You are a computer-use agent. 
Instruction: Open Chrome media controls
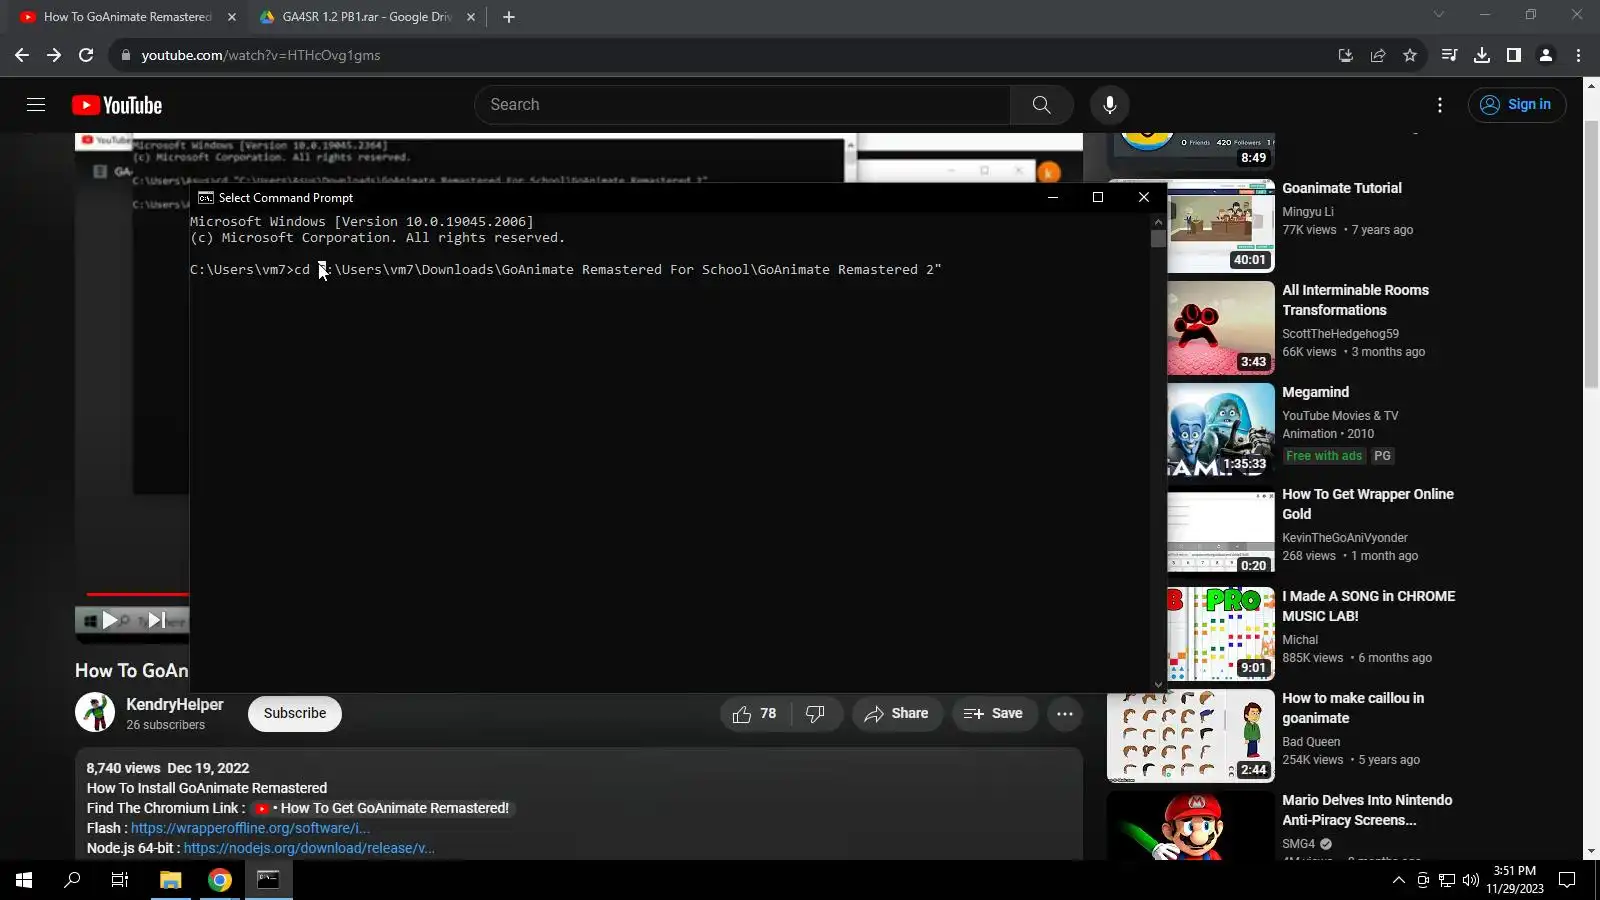pos(1449,55)
